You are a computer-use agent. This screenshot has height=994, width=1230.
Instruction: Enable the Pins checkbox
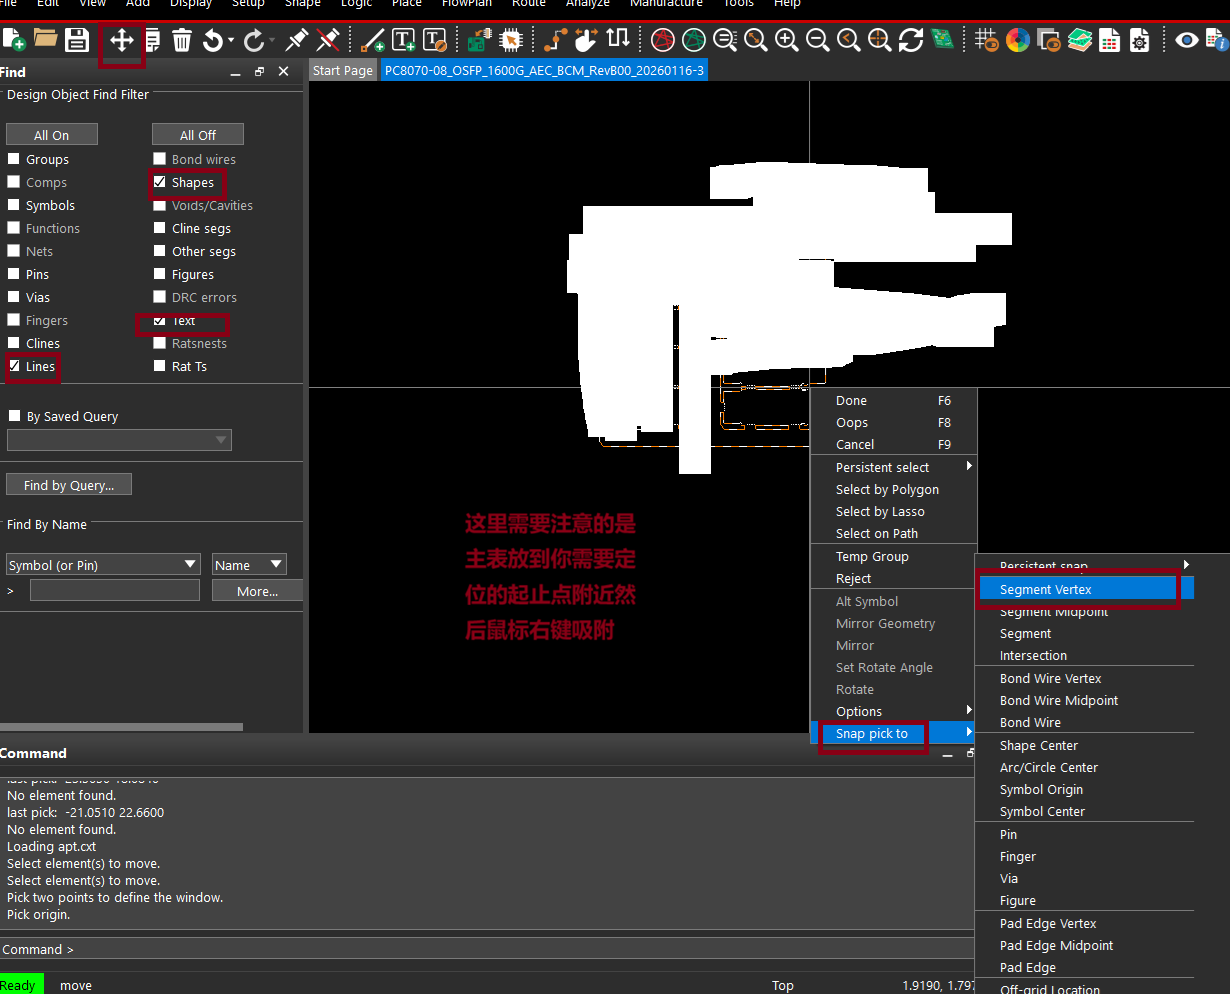[14, 274]
